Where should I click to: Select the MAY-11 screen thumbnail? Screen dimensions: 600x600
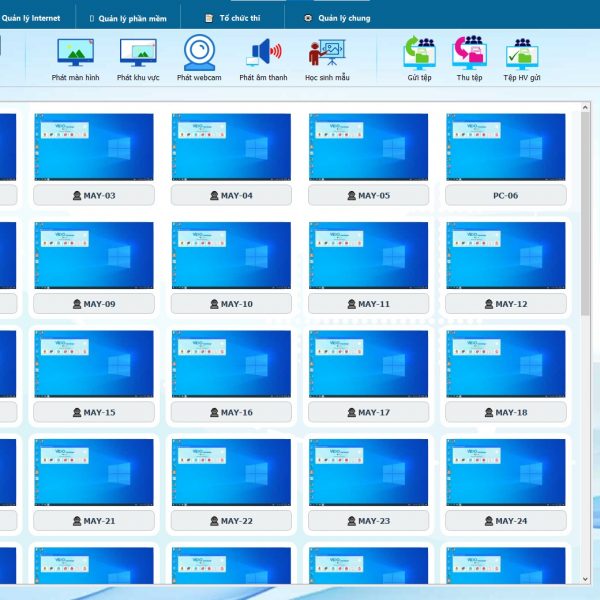point(368,255)
